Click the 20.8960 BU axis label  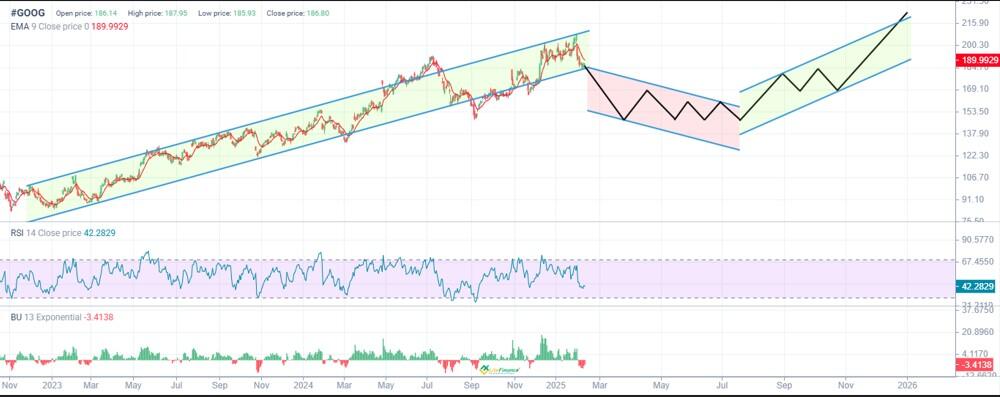pyautogui.click(x=977, y=332)
